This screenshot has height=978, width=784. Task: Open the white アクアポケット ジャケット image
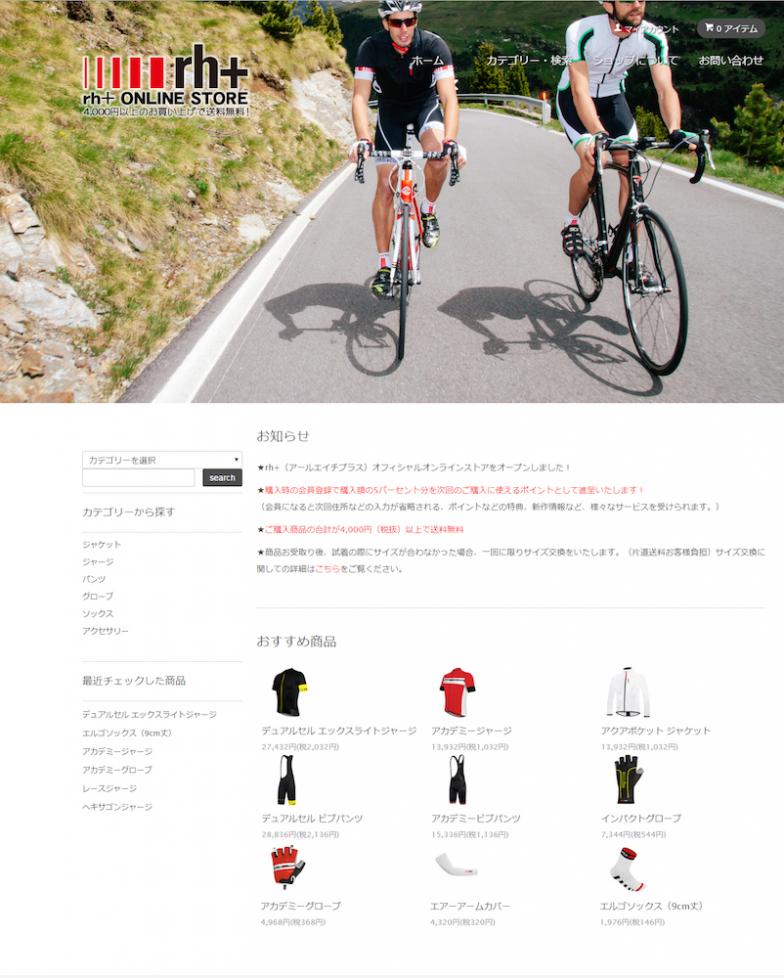click(x=628, y=692)
